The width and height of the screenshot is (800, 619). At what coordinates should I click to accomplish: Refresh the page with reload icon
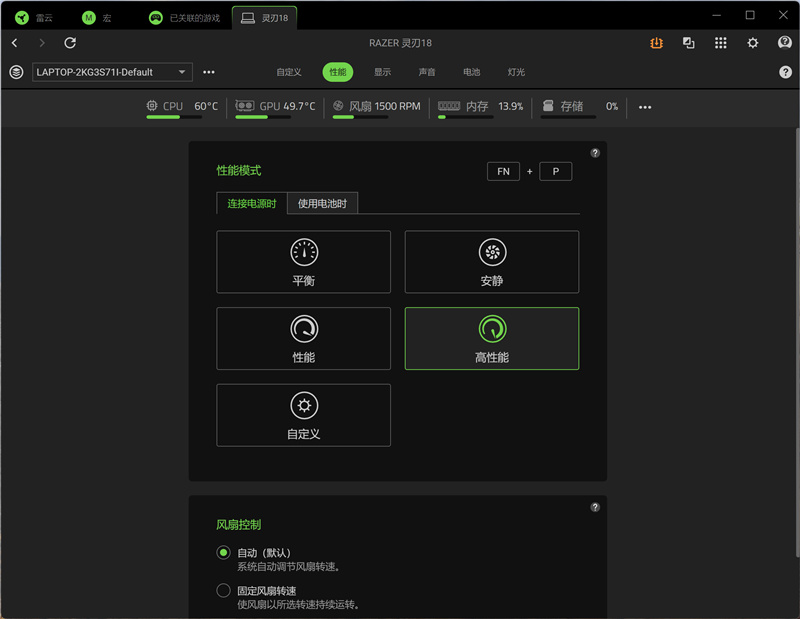click(70, 43)
